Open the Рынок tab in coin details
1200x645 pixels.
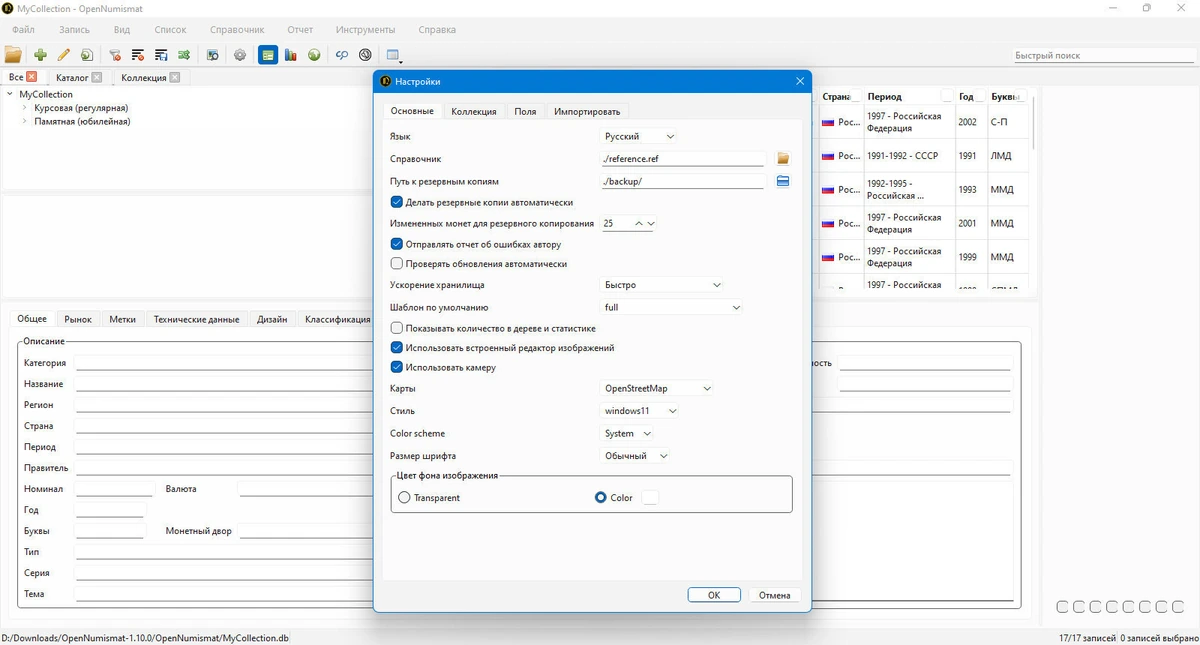click(x=78, y=319)
